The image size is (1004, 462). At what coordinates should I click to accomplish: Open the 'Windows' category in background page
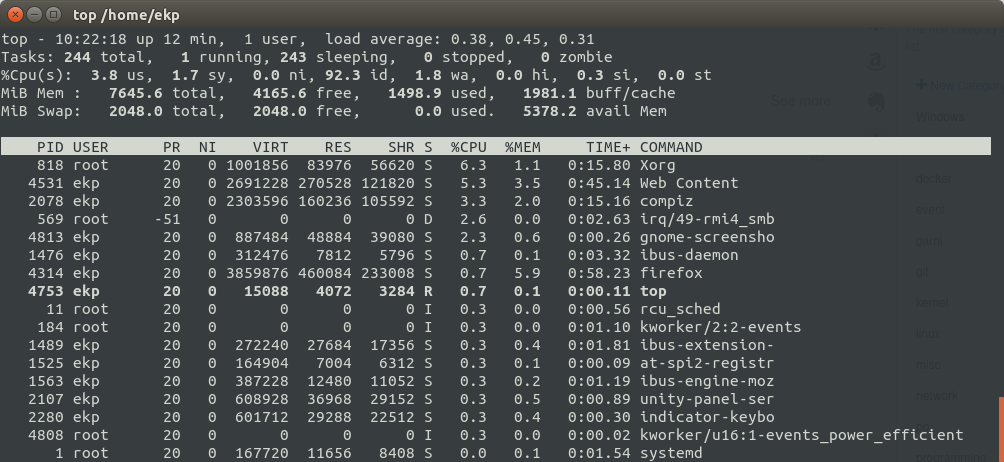940,116
